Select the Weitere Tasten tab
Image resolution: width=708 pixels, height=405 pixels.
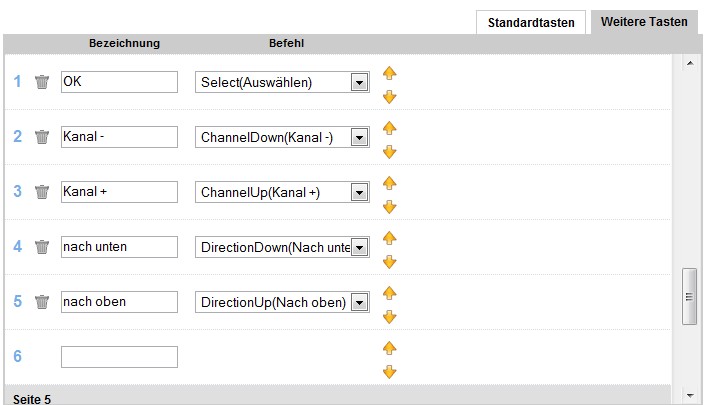click(644, 22)
